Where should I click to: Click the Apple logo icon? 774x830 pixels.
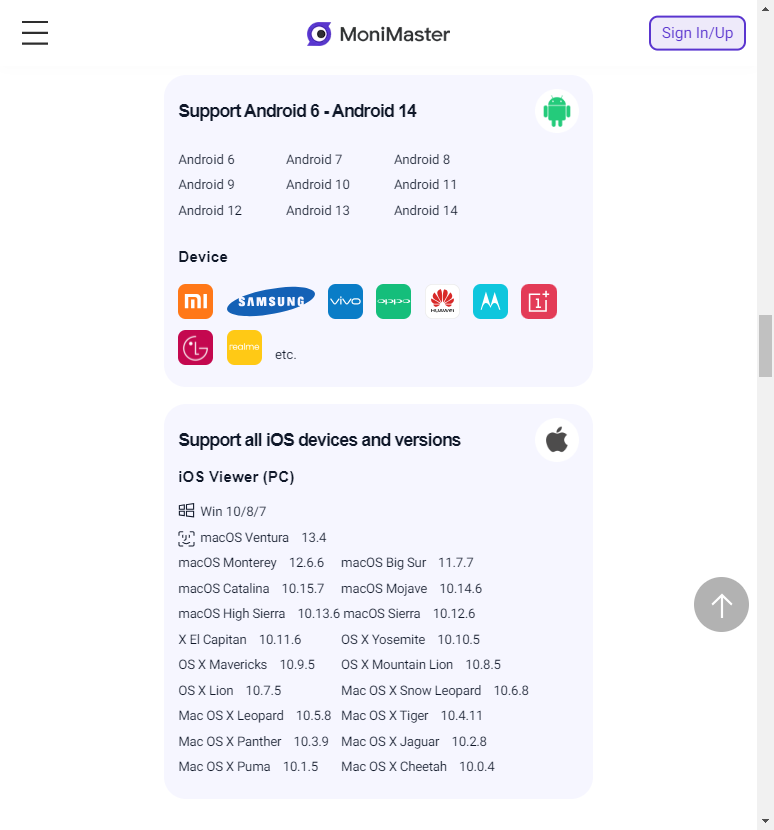[x=557, y=440]
